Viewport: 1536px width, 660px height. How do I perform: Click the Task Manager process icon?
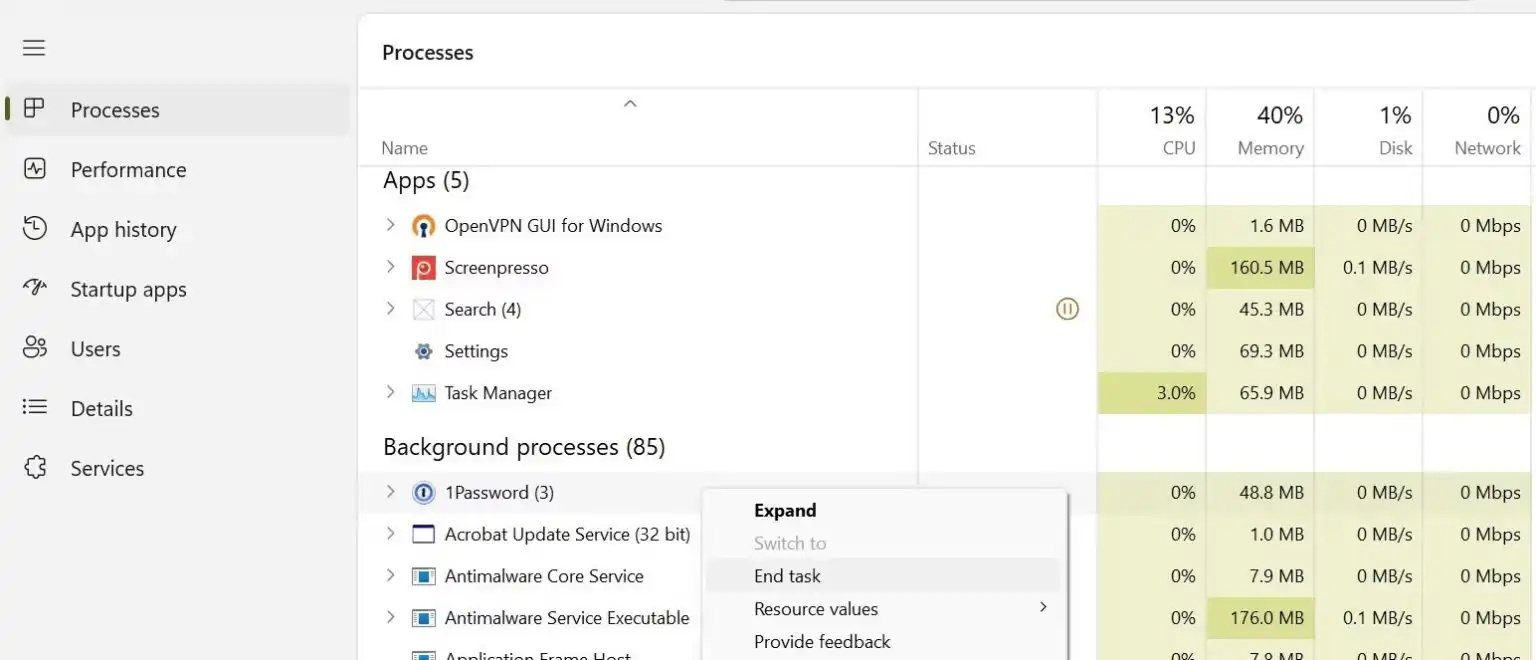click(424, 394)
